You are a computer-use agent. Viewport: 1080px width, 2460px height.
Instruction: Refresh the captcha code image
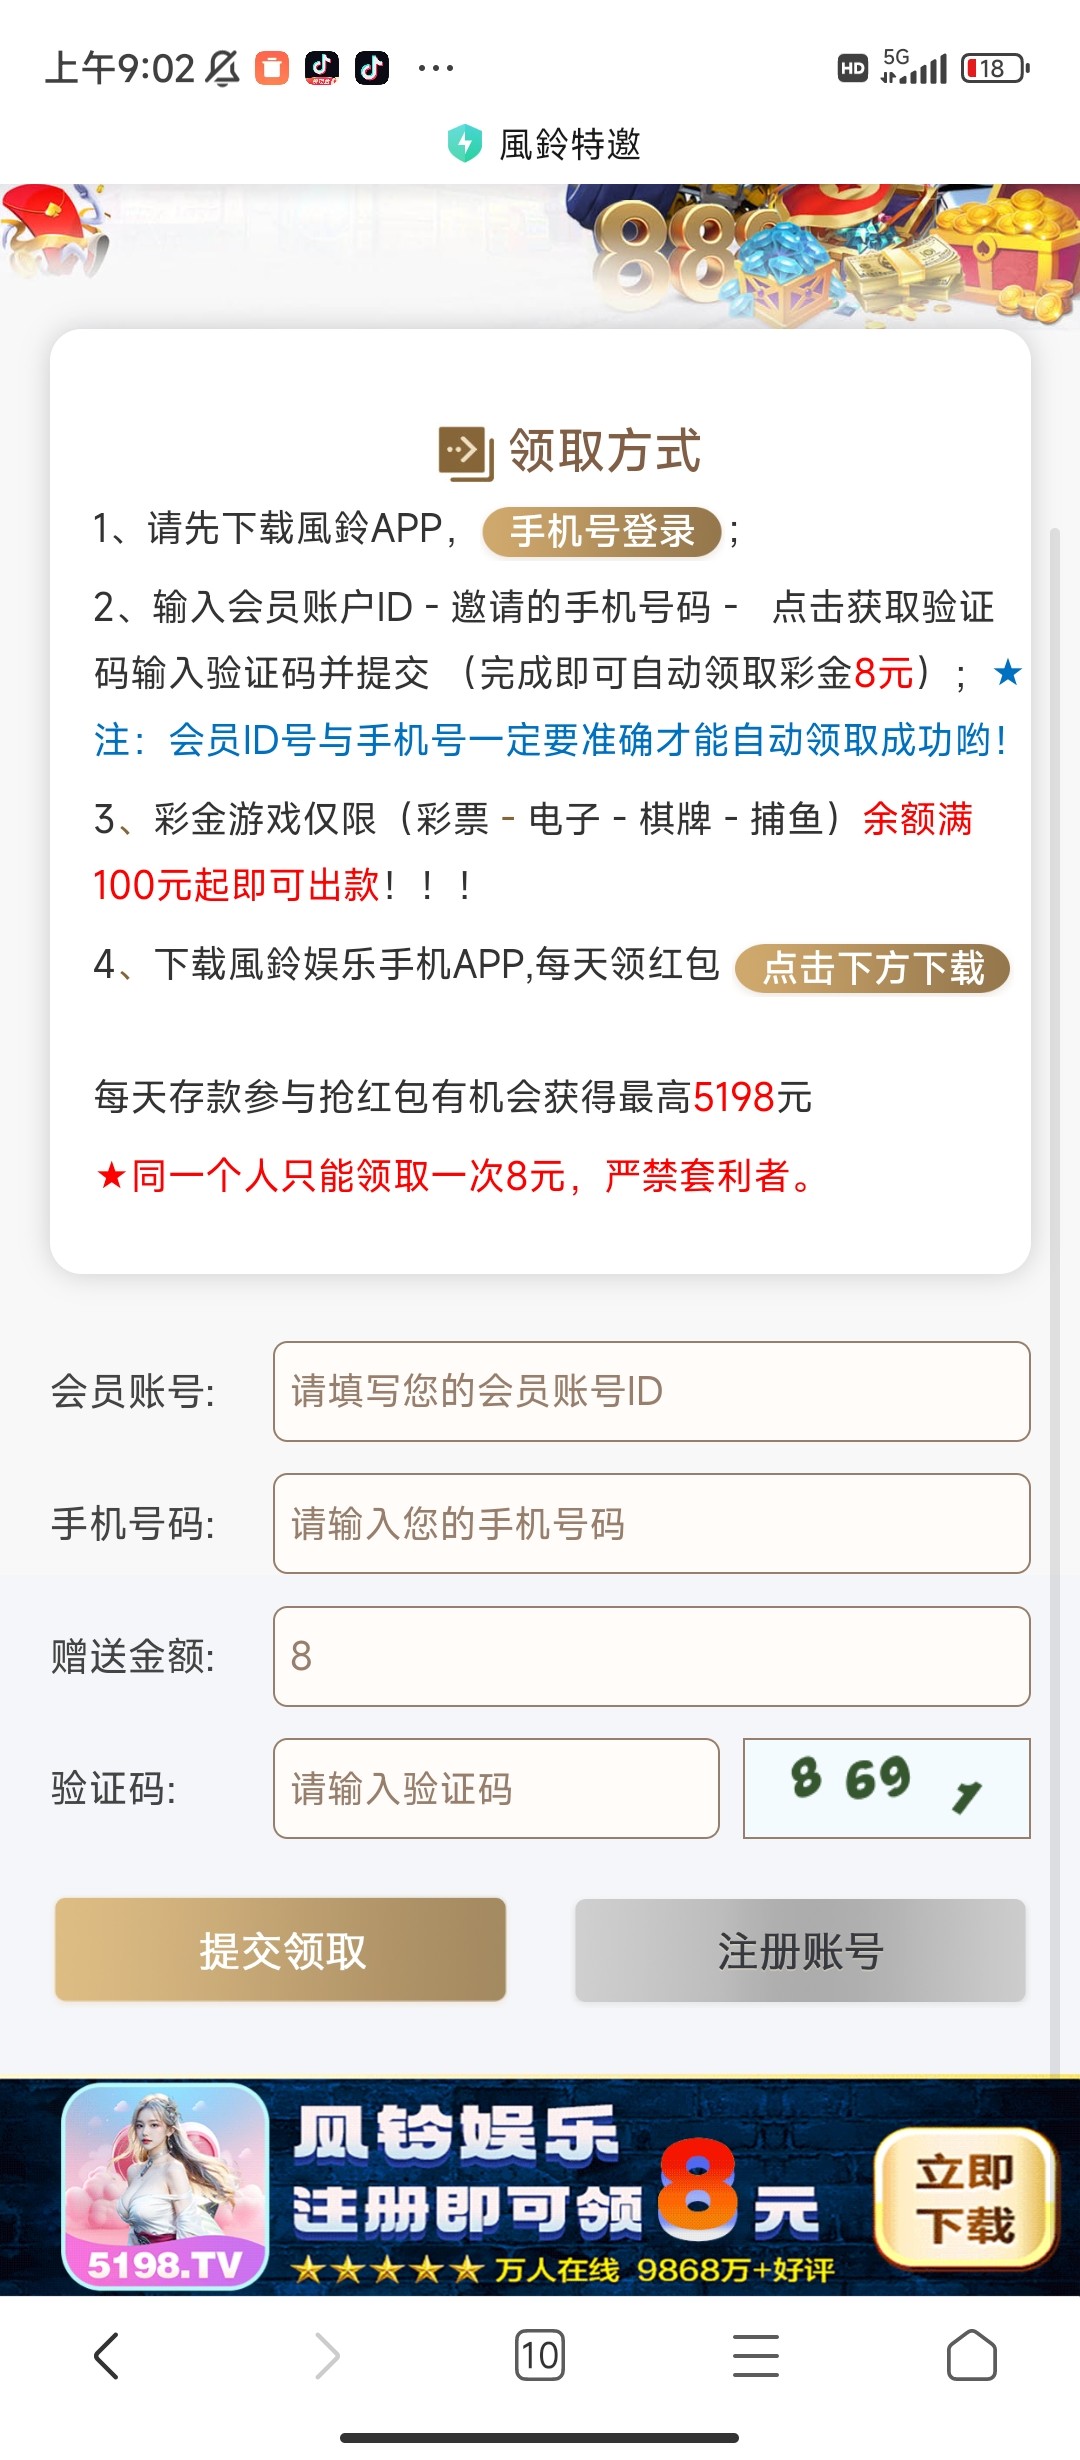[x=886, y=1788]
